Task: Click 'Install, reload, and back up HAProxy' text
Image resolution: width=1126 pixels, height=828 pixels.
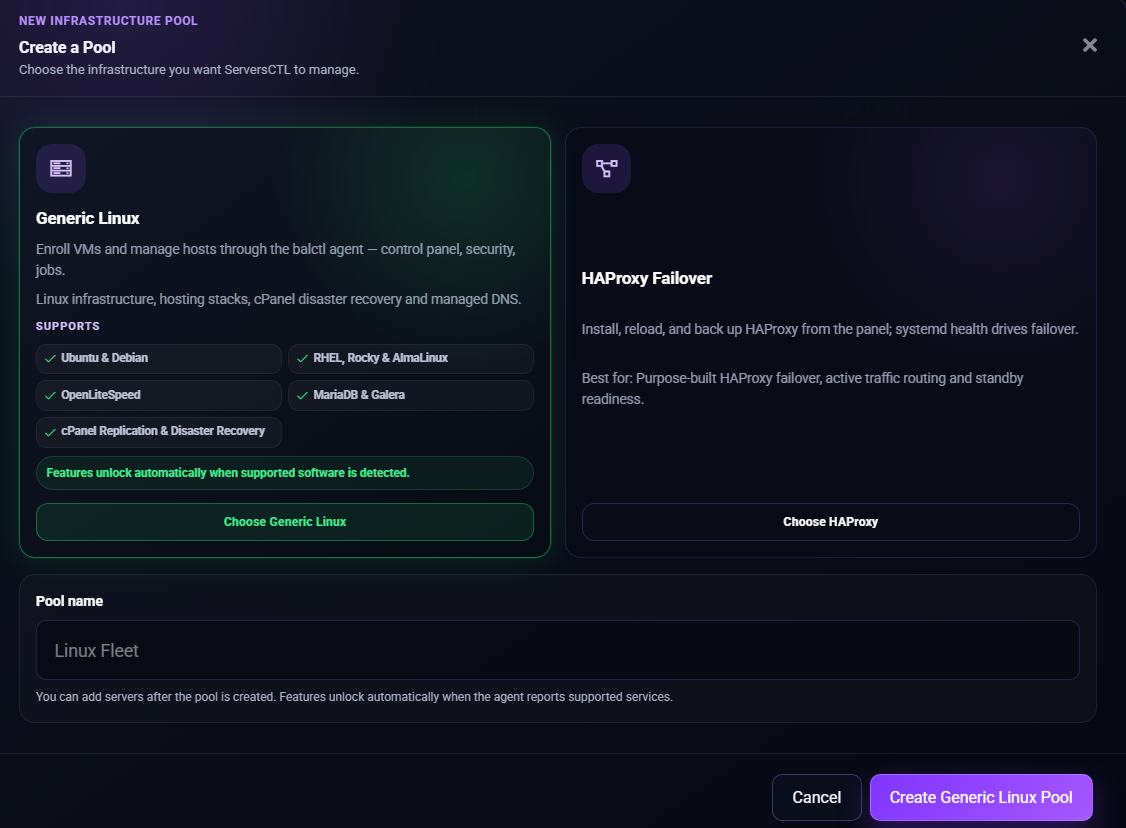Action: pyautogui.click(x=829, y=329)
